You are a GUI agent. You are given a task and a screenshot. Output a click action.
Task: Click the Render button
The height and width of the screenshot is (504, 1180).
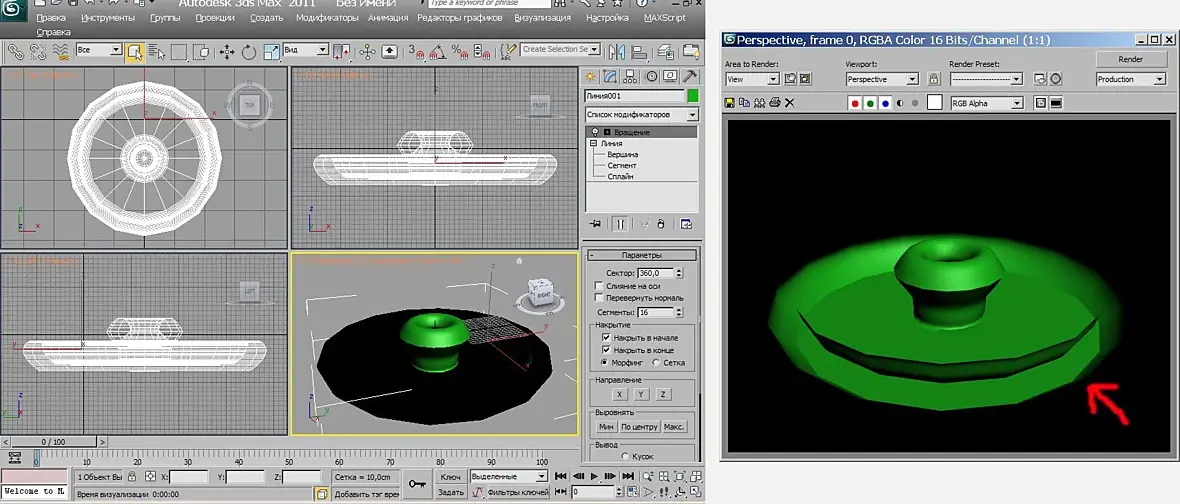pos(1130,59)
